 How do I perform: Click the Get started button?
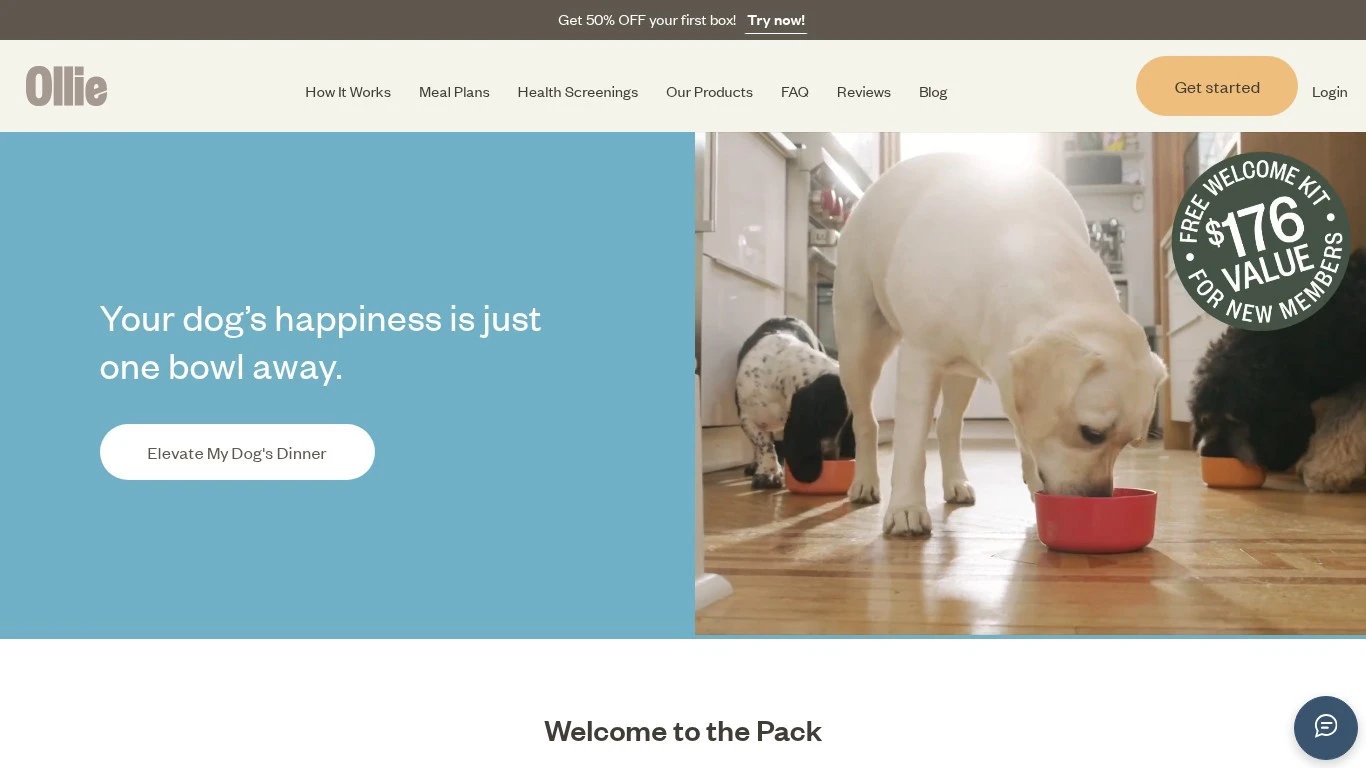[x=1217, y=86]
